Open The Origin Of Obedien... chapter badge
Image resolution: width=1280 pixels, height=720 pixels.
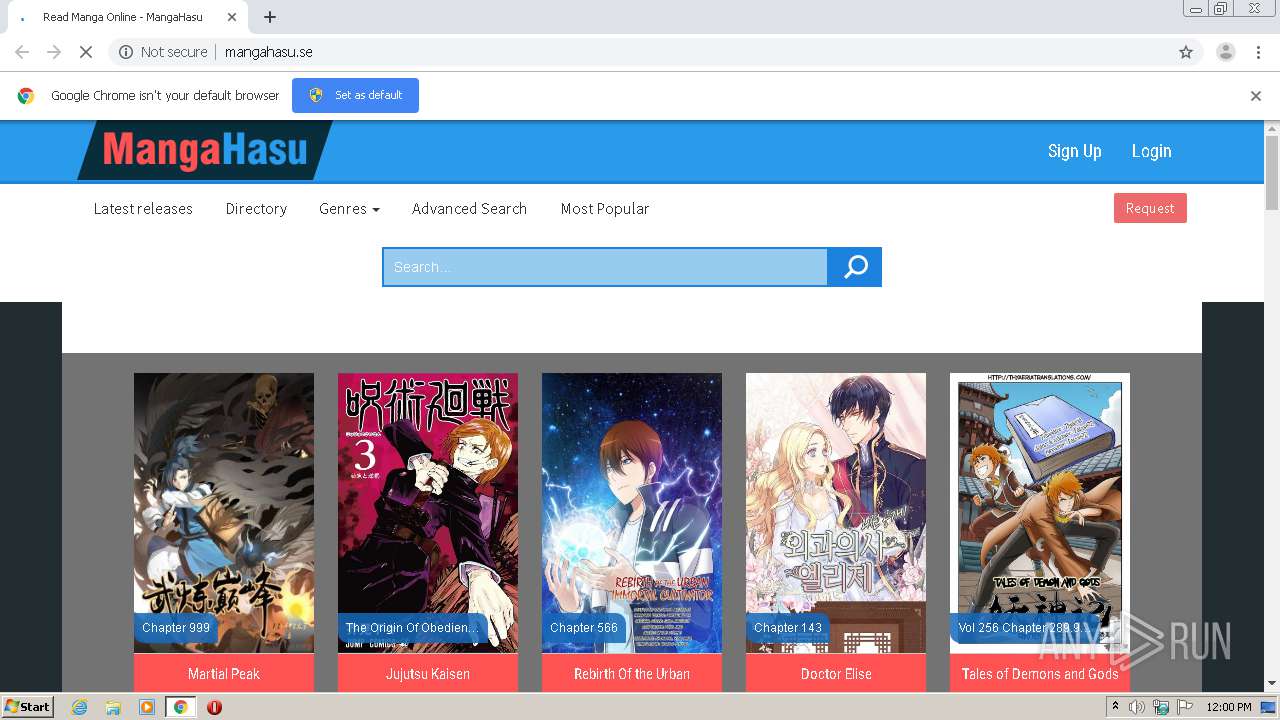[x=411, y=628]
